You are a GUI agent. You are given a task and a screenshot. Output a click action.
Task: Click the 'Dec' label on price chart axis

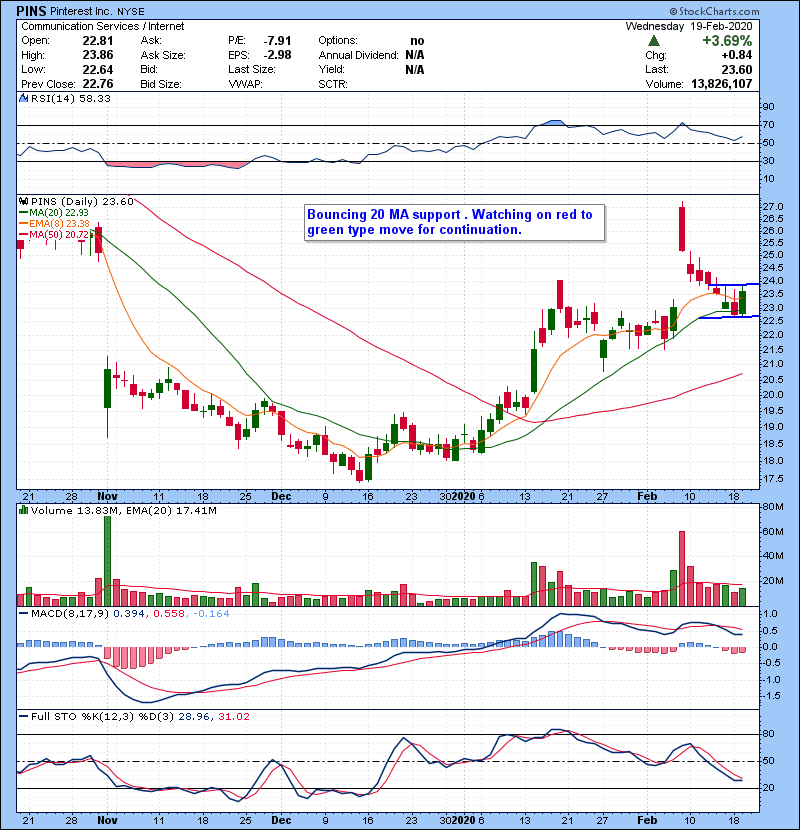(x=281, y=497)
